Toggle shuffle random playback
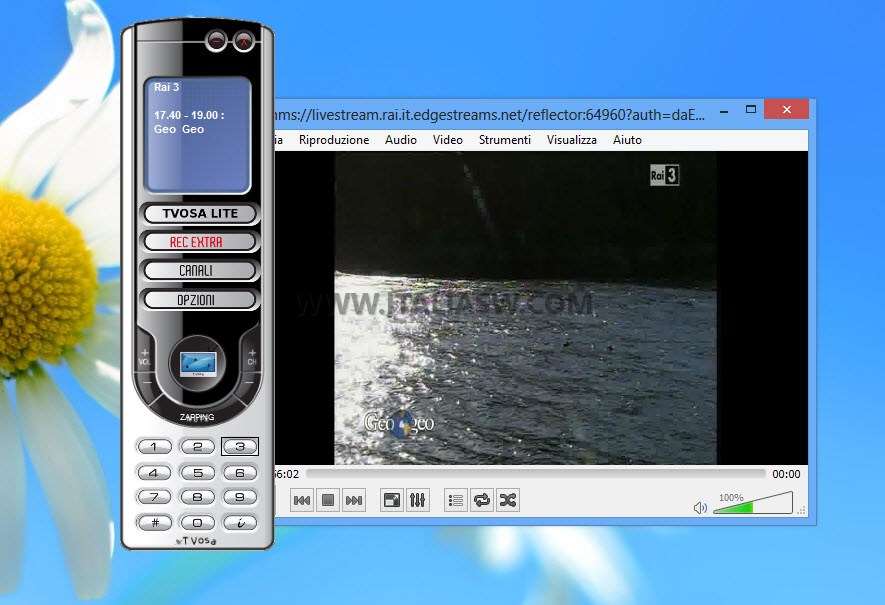 (x=508, y=500)
